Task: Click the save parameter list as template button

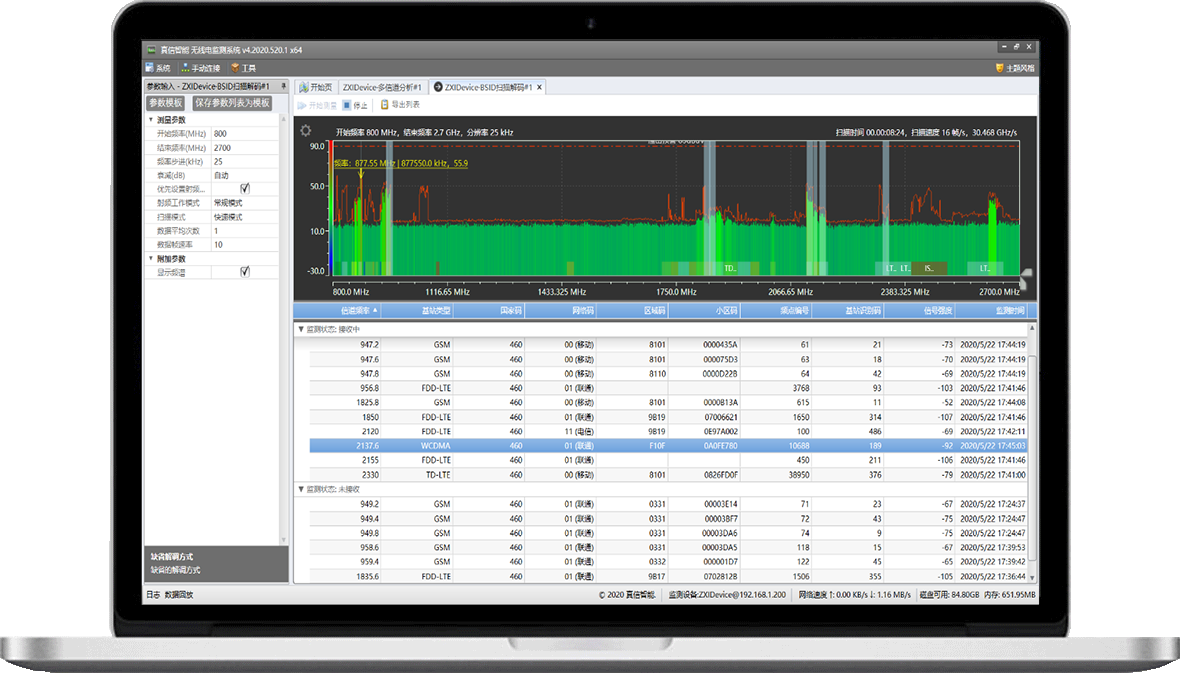Action: pyautogui.click(x=232, y=103)
